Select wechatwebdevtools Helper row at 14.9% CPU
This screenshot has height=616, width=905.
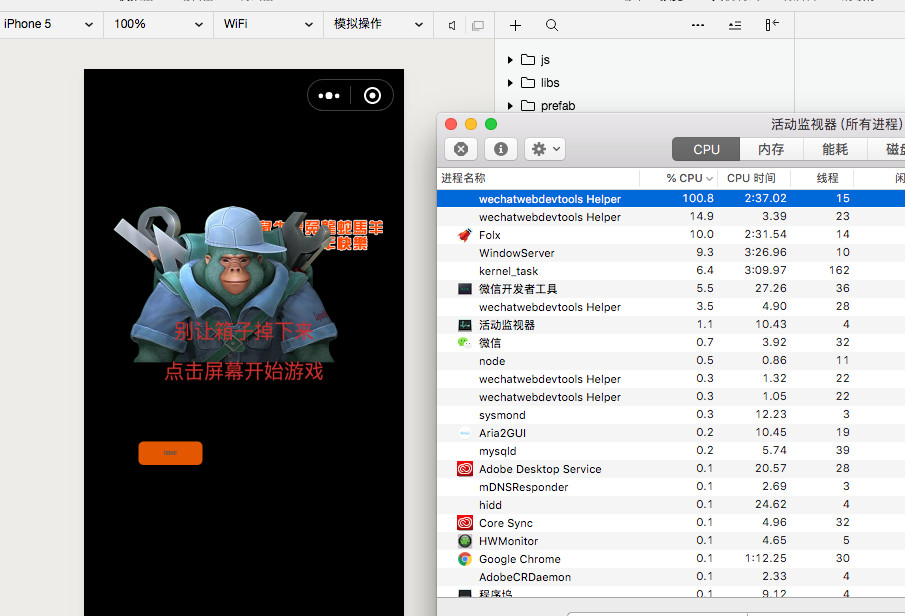[671, 216]
